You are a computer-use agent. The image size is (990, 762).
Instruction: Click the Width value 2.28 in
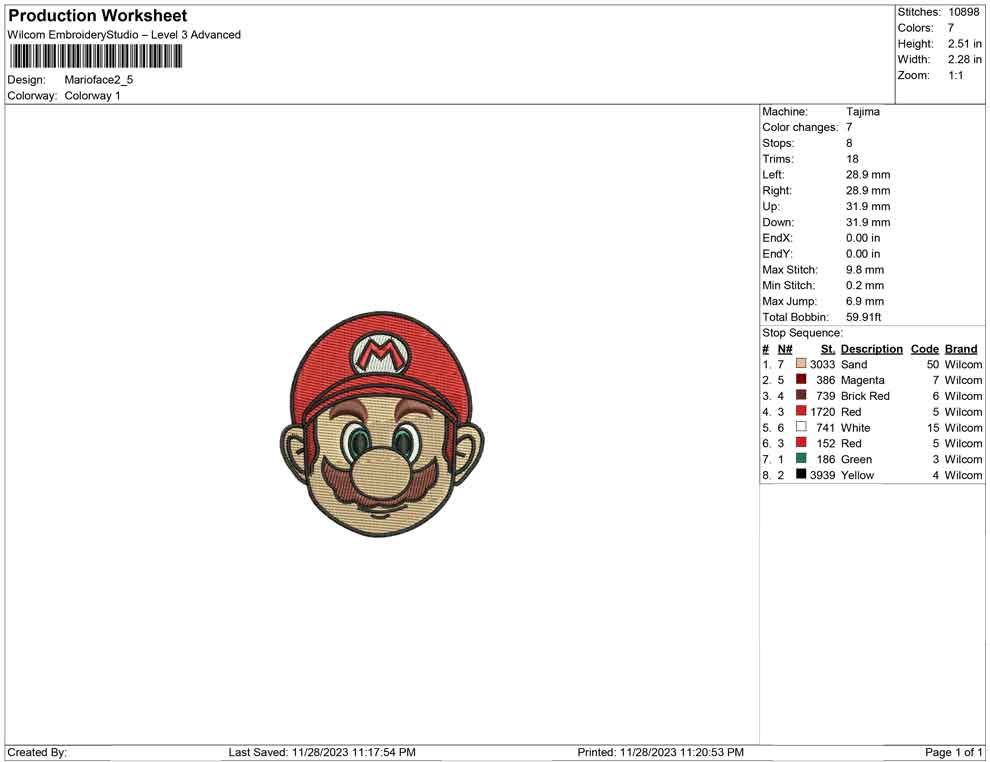pos(965,59)
